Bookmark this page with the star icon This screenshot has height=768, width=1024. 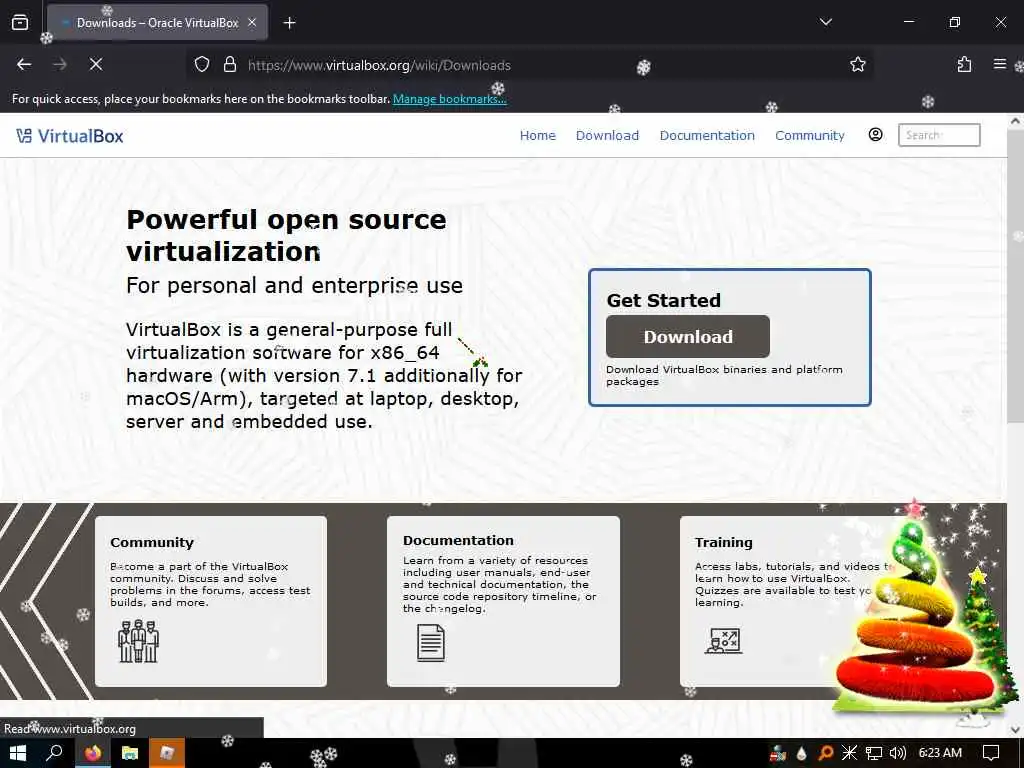tap(857, 64)
